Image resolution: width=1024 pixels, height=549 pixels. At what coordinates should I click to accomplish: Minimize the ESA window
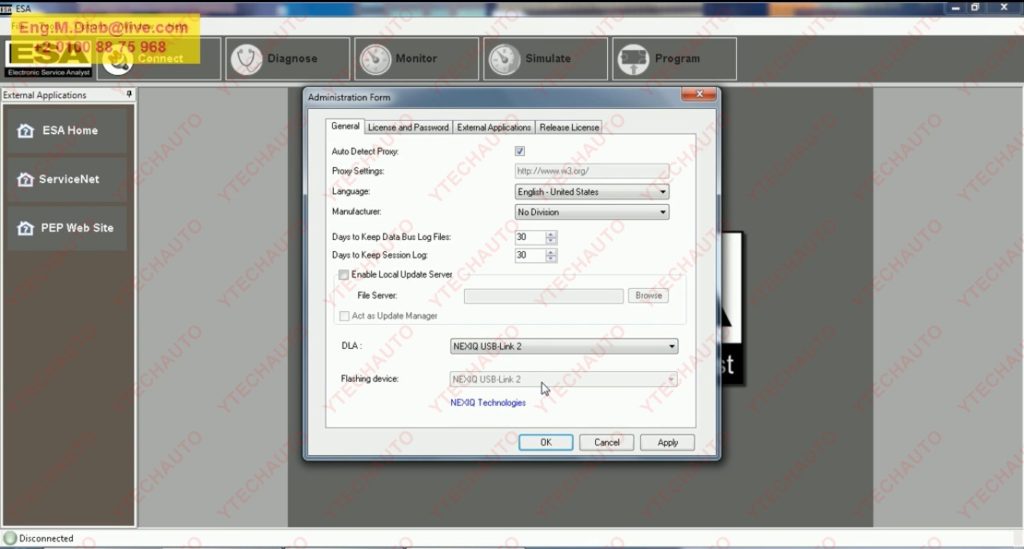tap(955, 8)
